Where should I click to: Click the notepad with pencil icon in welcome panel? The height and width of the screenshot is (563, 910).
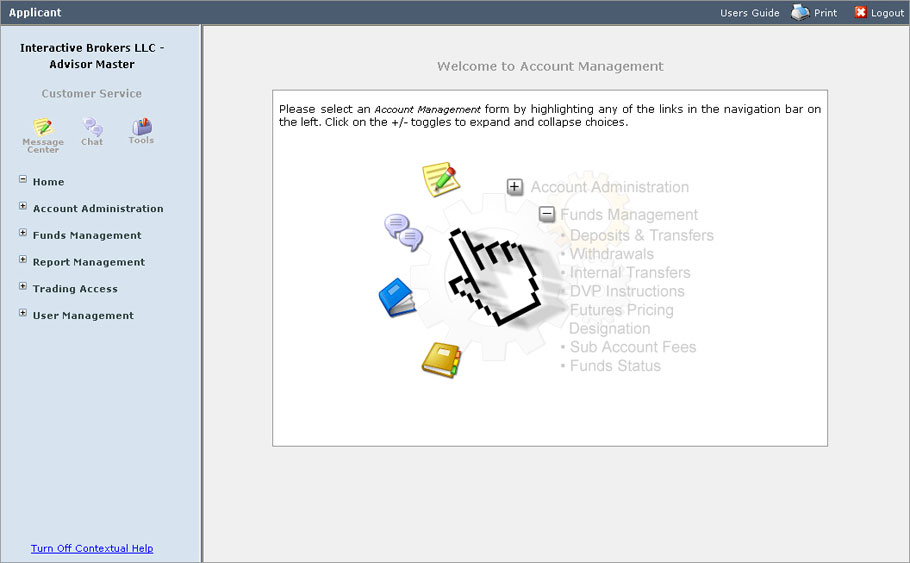[x=441, y=179]
